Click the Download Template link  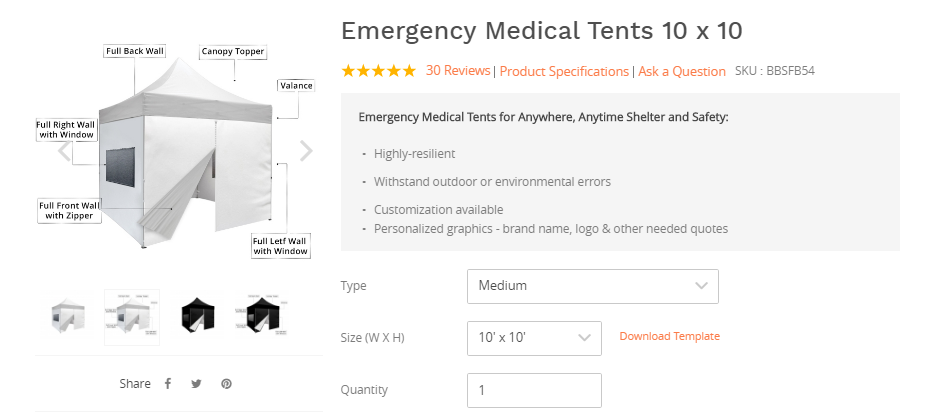coord(669,336)
